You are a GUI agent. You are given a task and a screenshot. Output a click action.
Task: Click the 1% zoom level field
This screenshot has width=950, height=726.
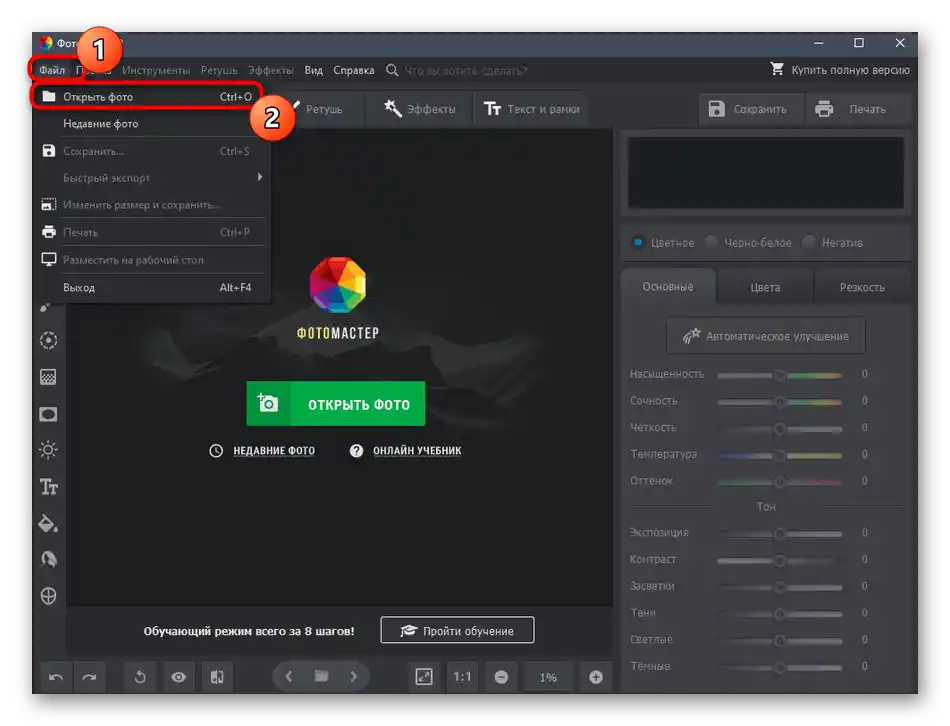coord(548,678)
